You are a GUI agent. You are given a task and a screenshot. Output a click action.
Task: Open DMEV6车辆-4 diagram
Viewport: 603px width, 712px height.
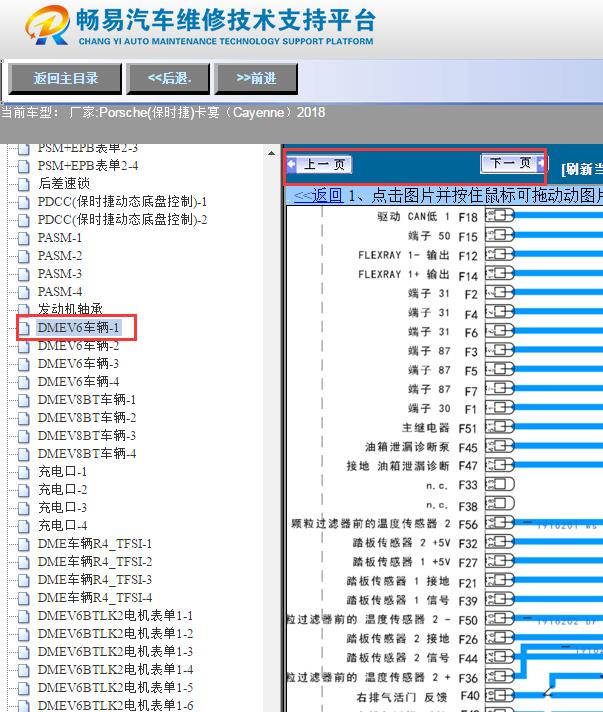point(78,381)
